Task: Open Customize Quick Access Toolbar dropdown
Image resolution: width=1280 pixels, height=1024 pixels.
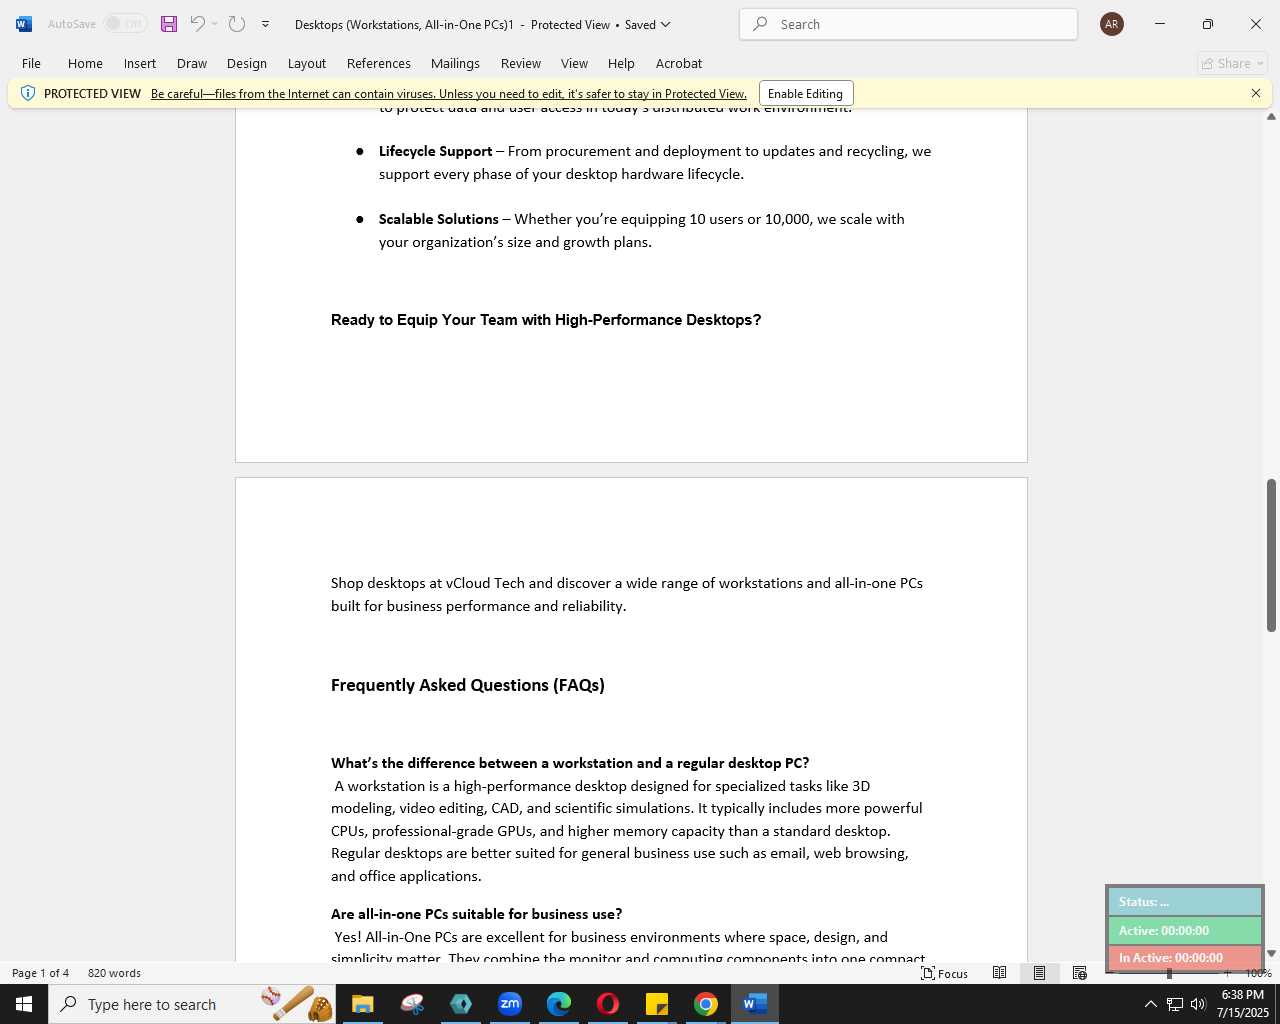Action: (265, 24)
